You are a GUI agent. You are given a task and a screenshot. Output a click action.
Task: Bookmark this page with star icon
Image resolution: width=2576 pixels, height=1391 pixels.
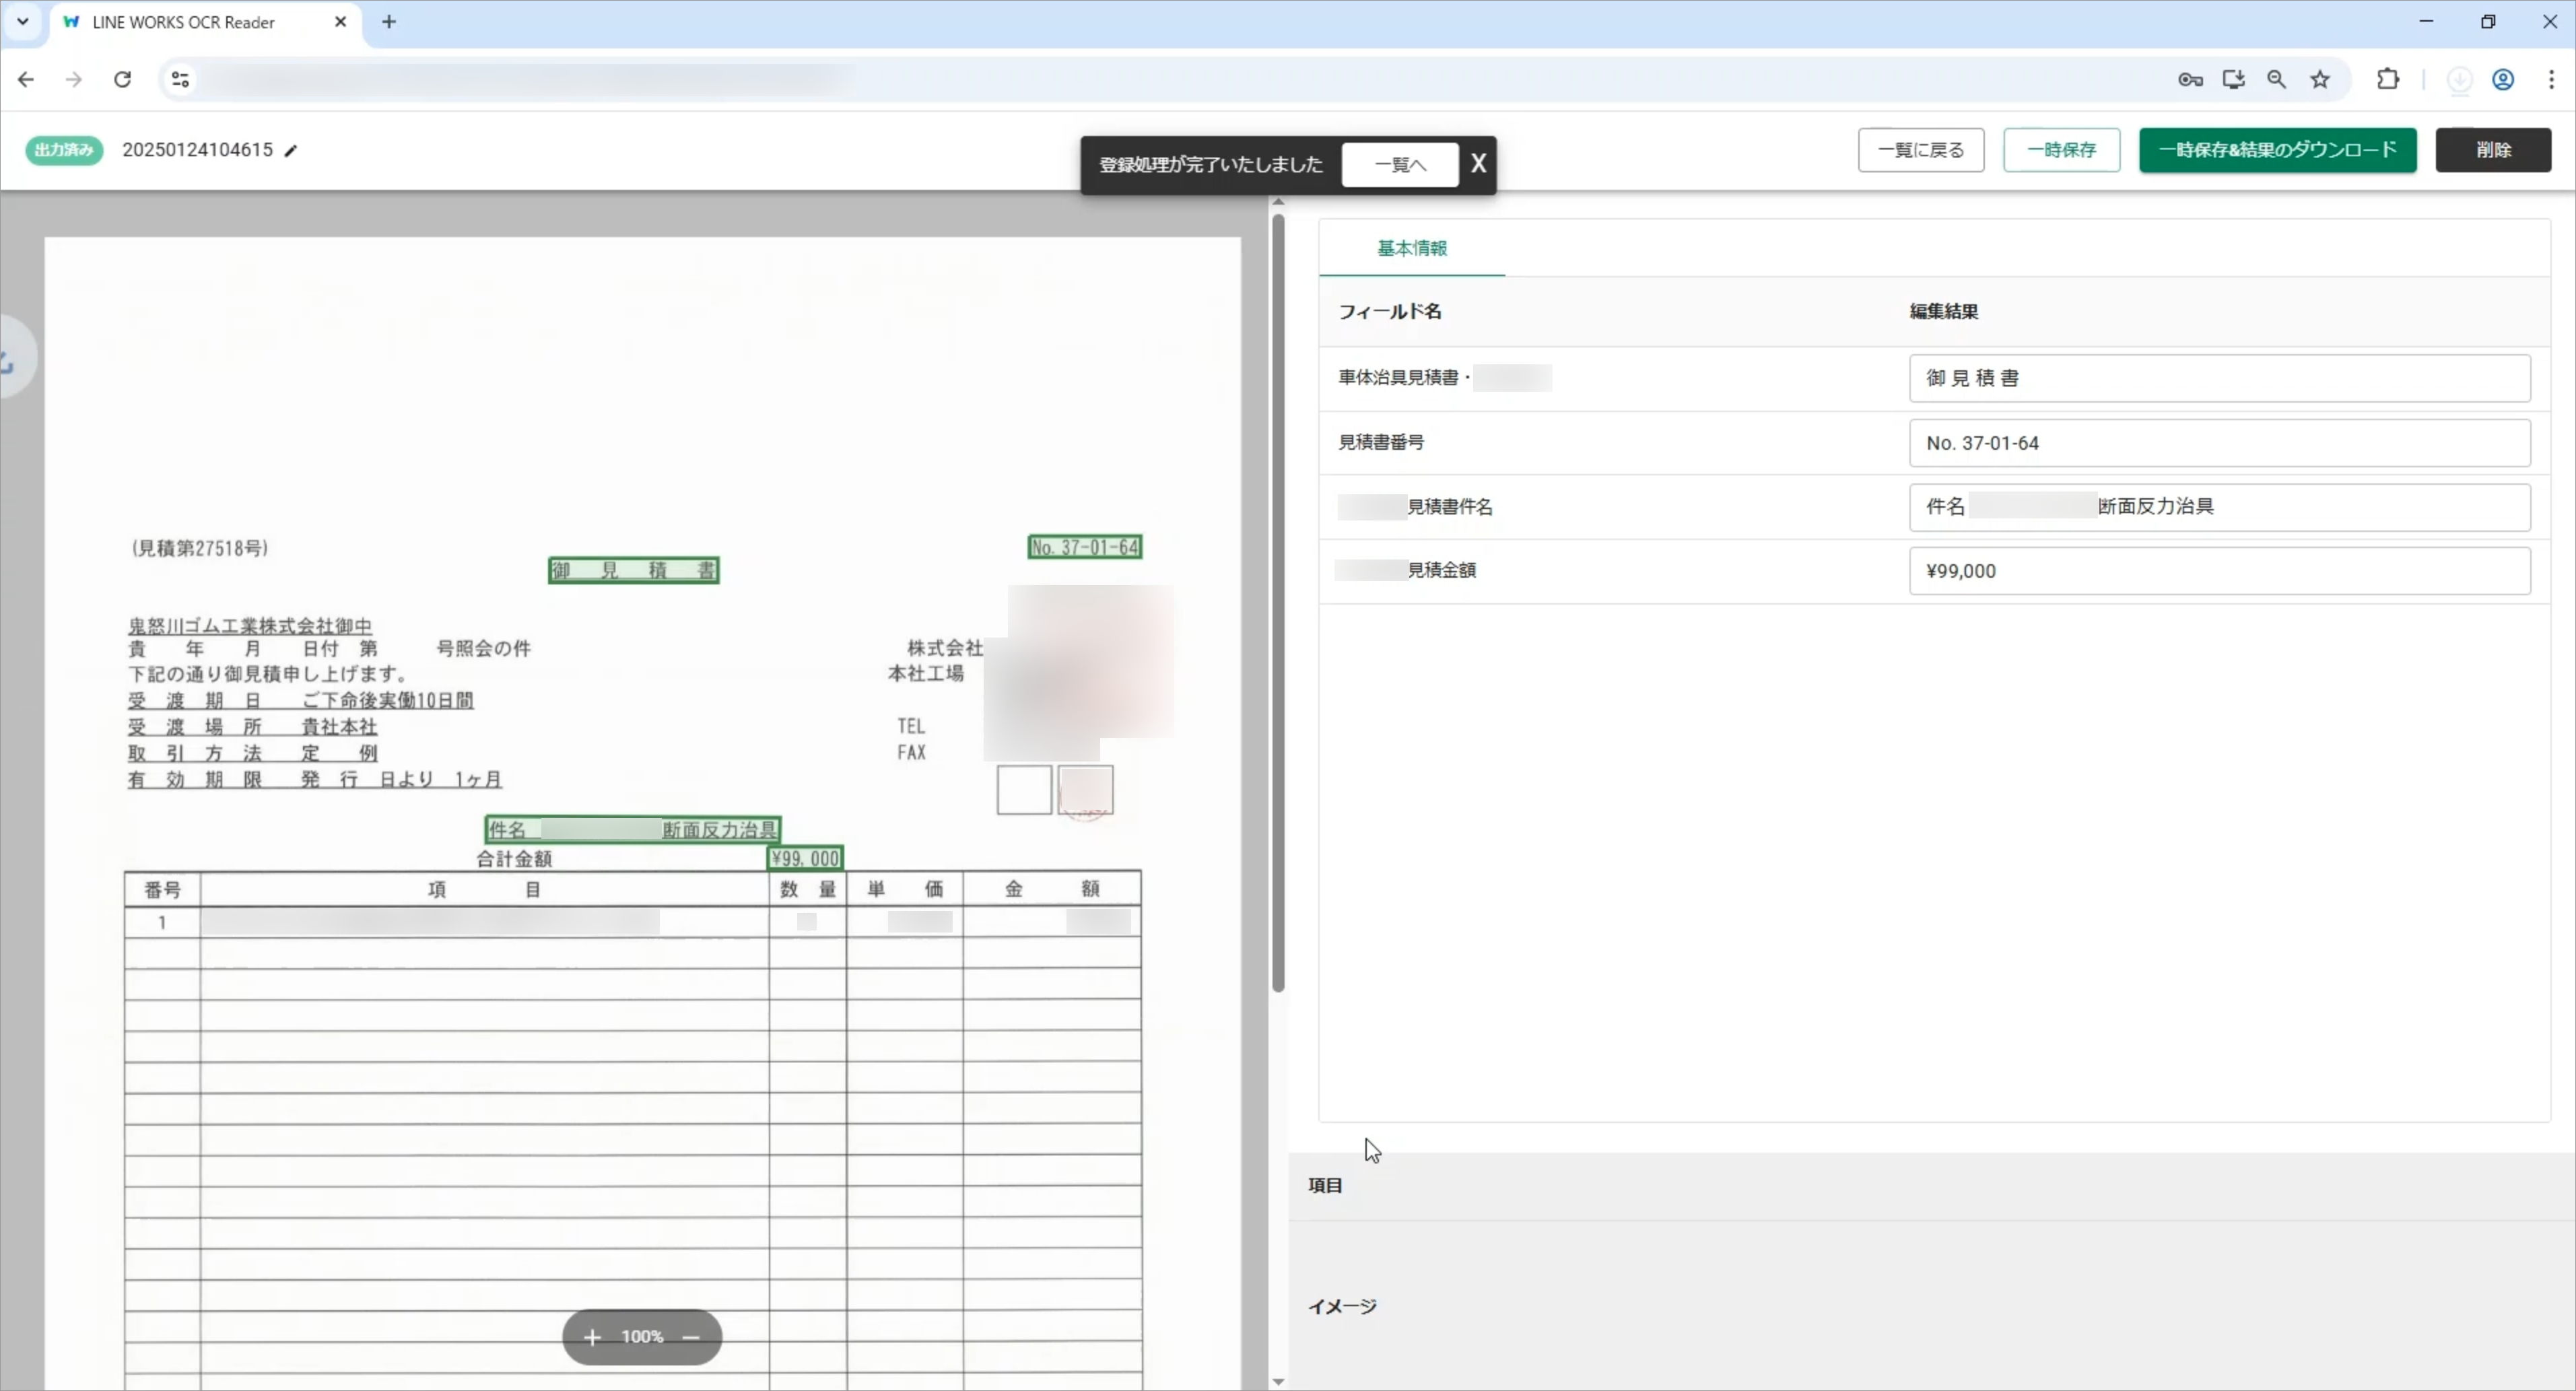(x=2320, y=80)
